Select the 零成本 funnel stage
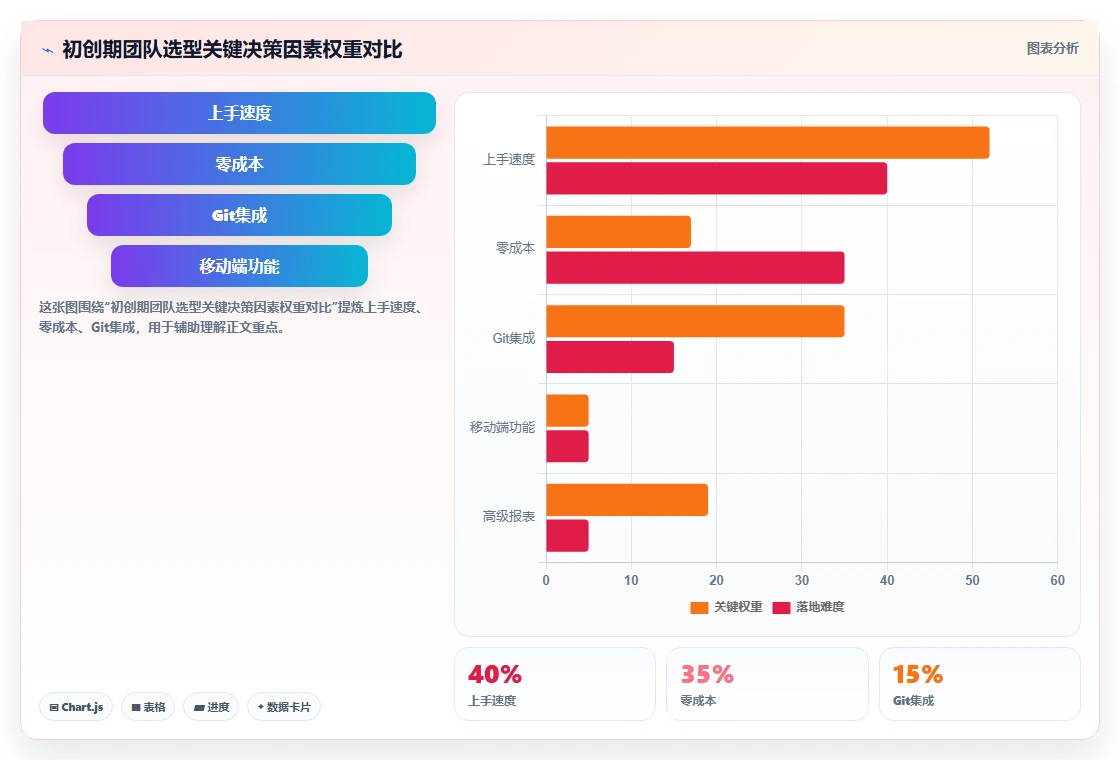The image size is (1120, 760). tap(239, 164)
